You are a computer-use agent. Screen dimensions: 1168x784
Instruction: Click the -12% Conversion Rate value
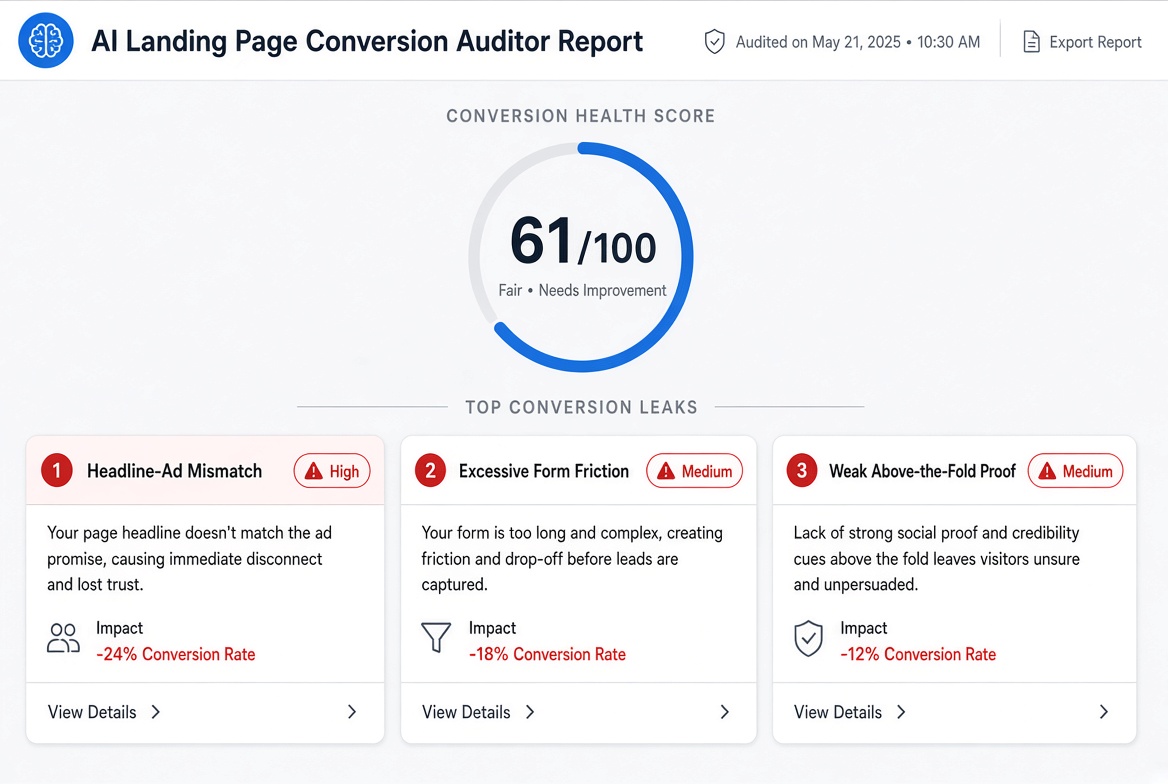[918, 654]
